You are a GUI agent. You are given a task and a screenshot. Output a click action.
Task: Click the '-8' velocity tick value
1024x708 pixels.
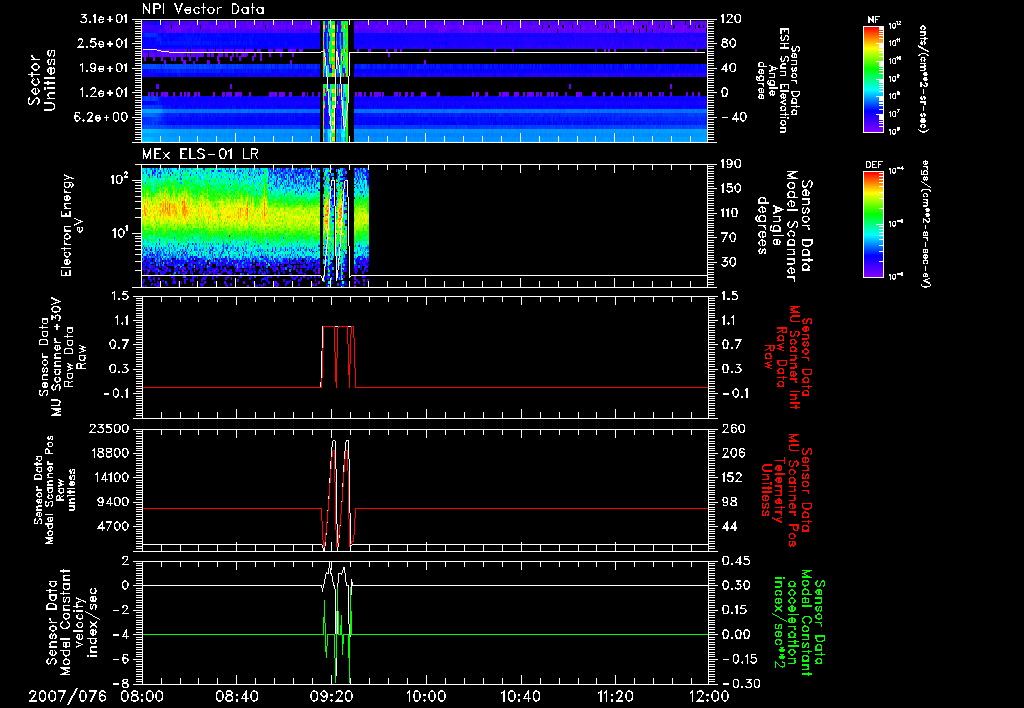pyautogui.click(x=121, y=683)
